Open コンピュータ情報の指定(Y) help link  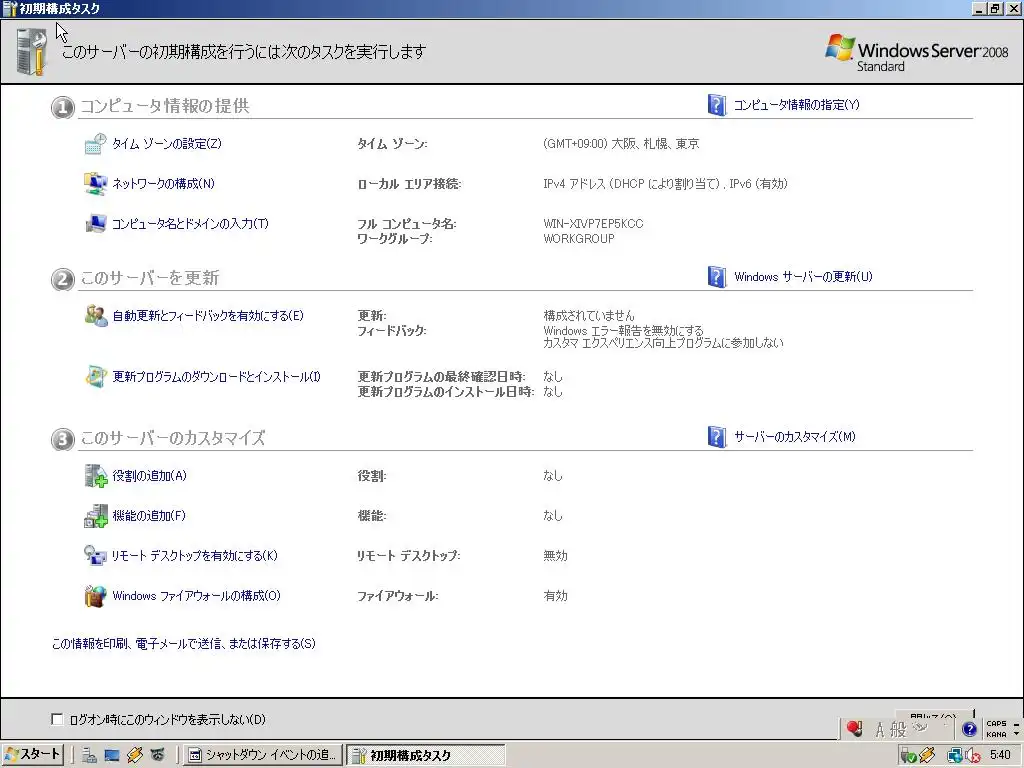pyautogui.click(x=797, y=104)
